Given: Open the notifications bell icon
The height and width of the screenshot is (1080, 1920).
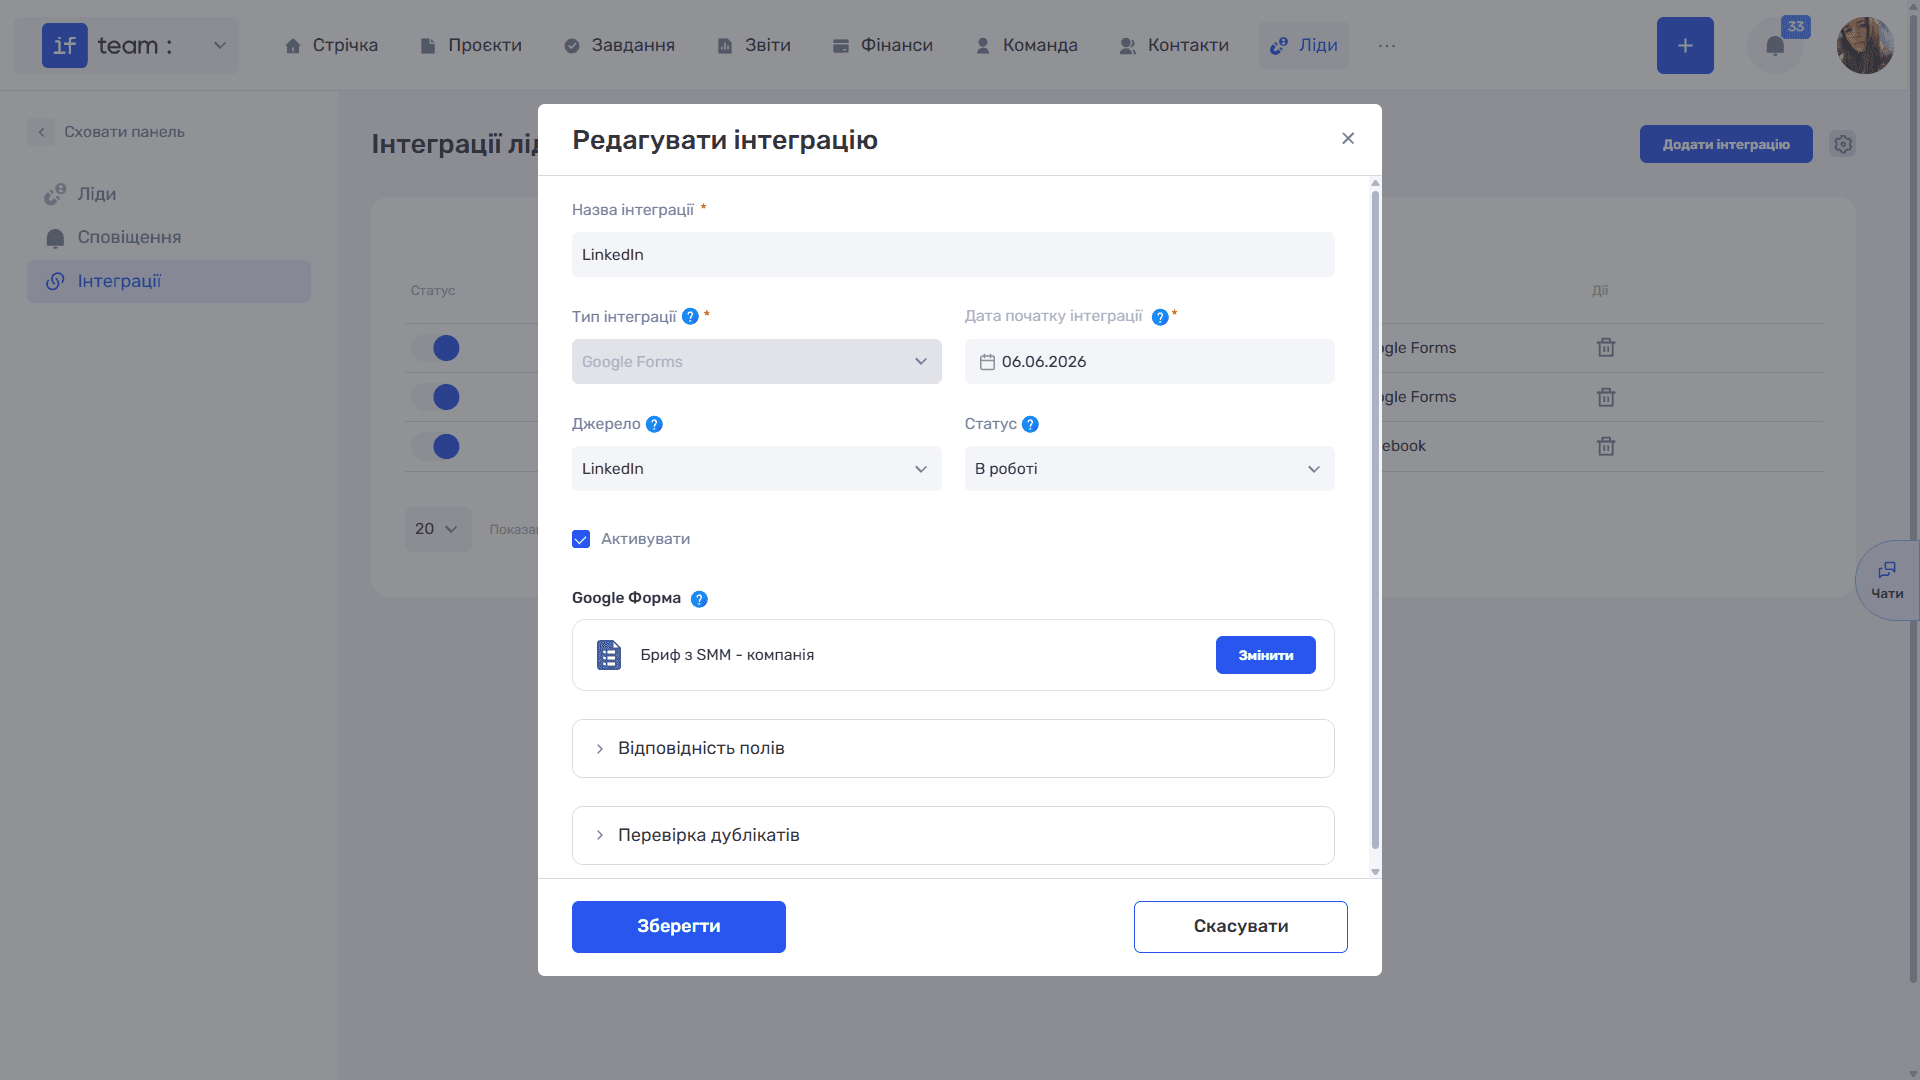Looking at the screenshot, I should (x=1775, y=46).
